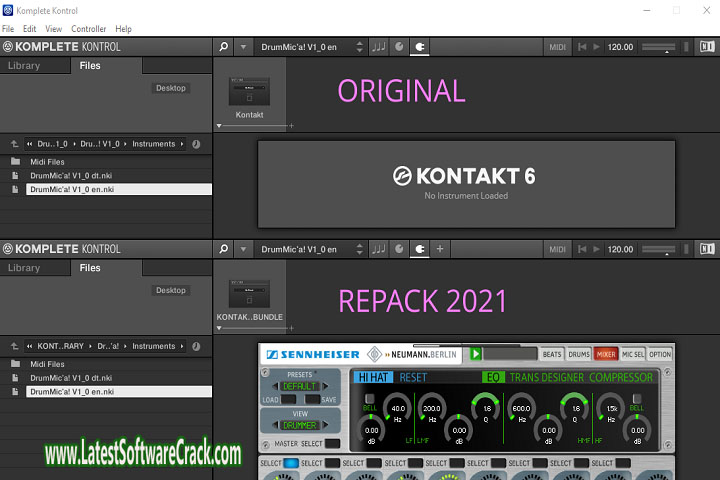Viewport: 720px width, 480px height.
Task: Start playback with the ORIGINAL instance play icon
Action: pos(596,47)
